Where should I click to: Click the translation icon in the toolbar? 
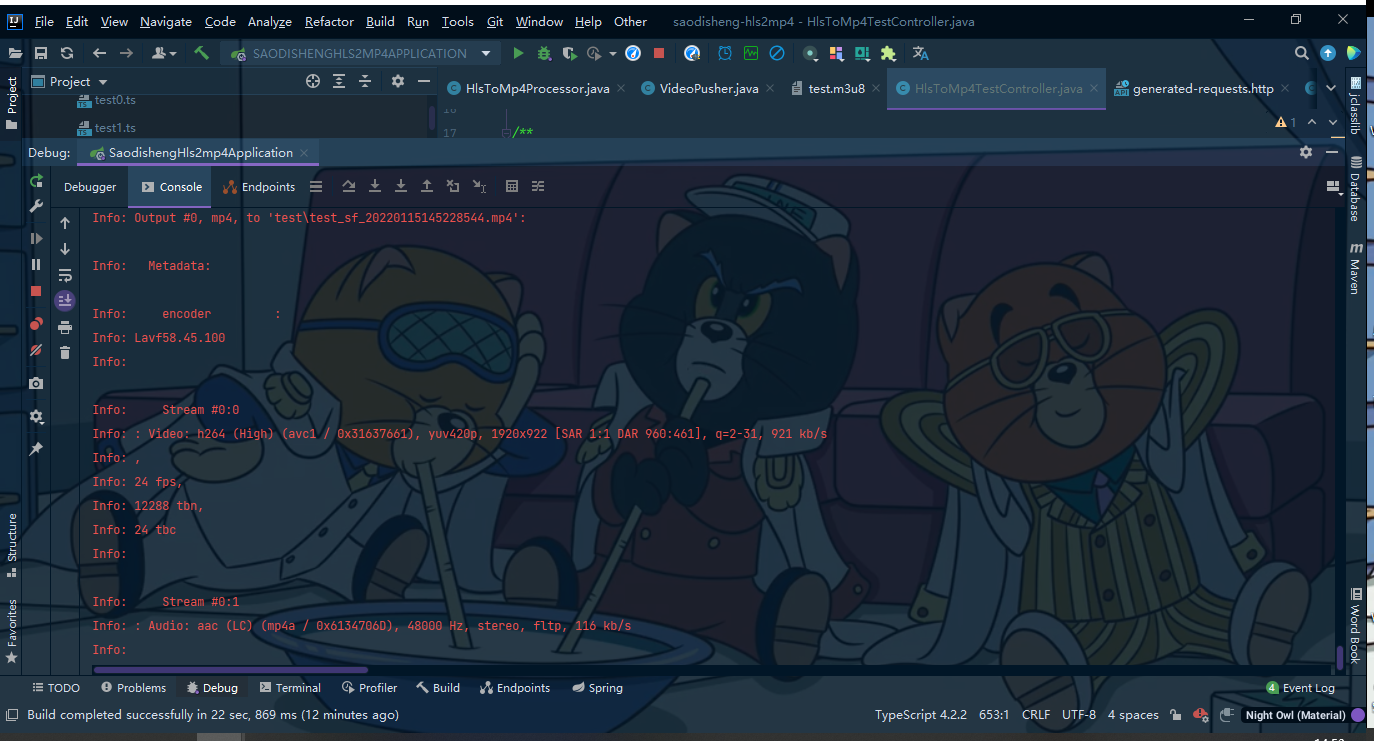click(921, 53)
